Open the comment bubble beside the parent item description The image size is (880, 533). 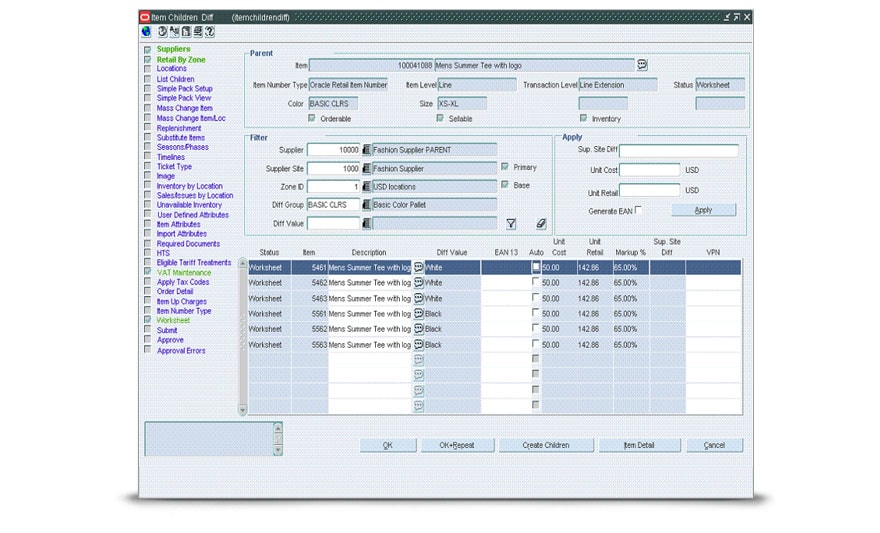pos(642,65)
